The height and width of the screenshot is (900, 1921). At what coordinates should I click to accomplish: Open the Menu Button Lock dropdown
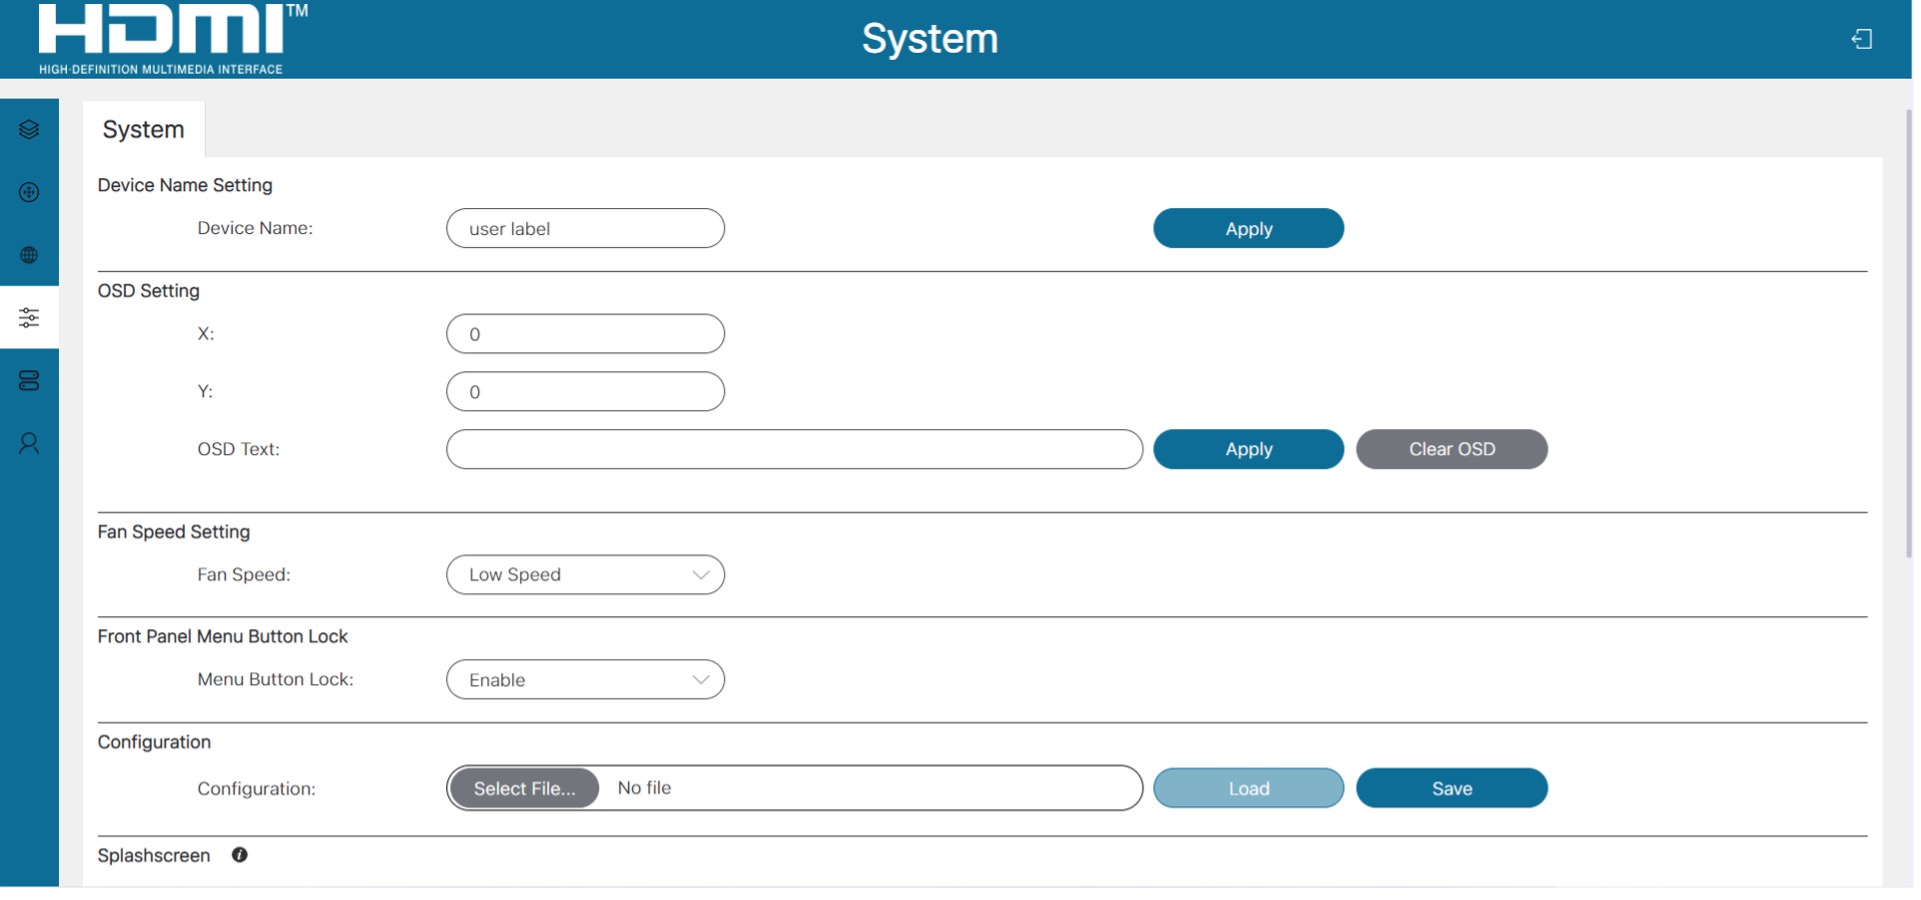point(585,680)
